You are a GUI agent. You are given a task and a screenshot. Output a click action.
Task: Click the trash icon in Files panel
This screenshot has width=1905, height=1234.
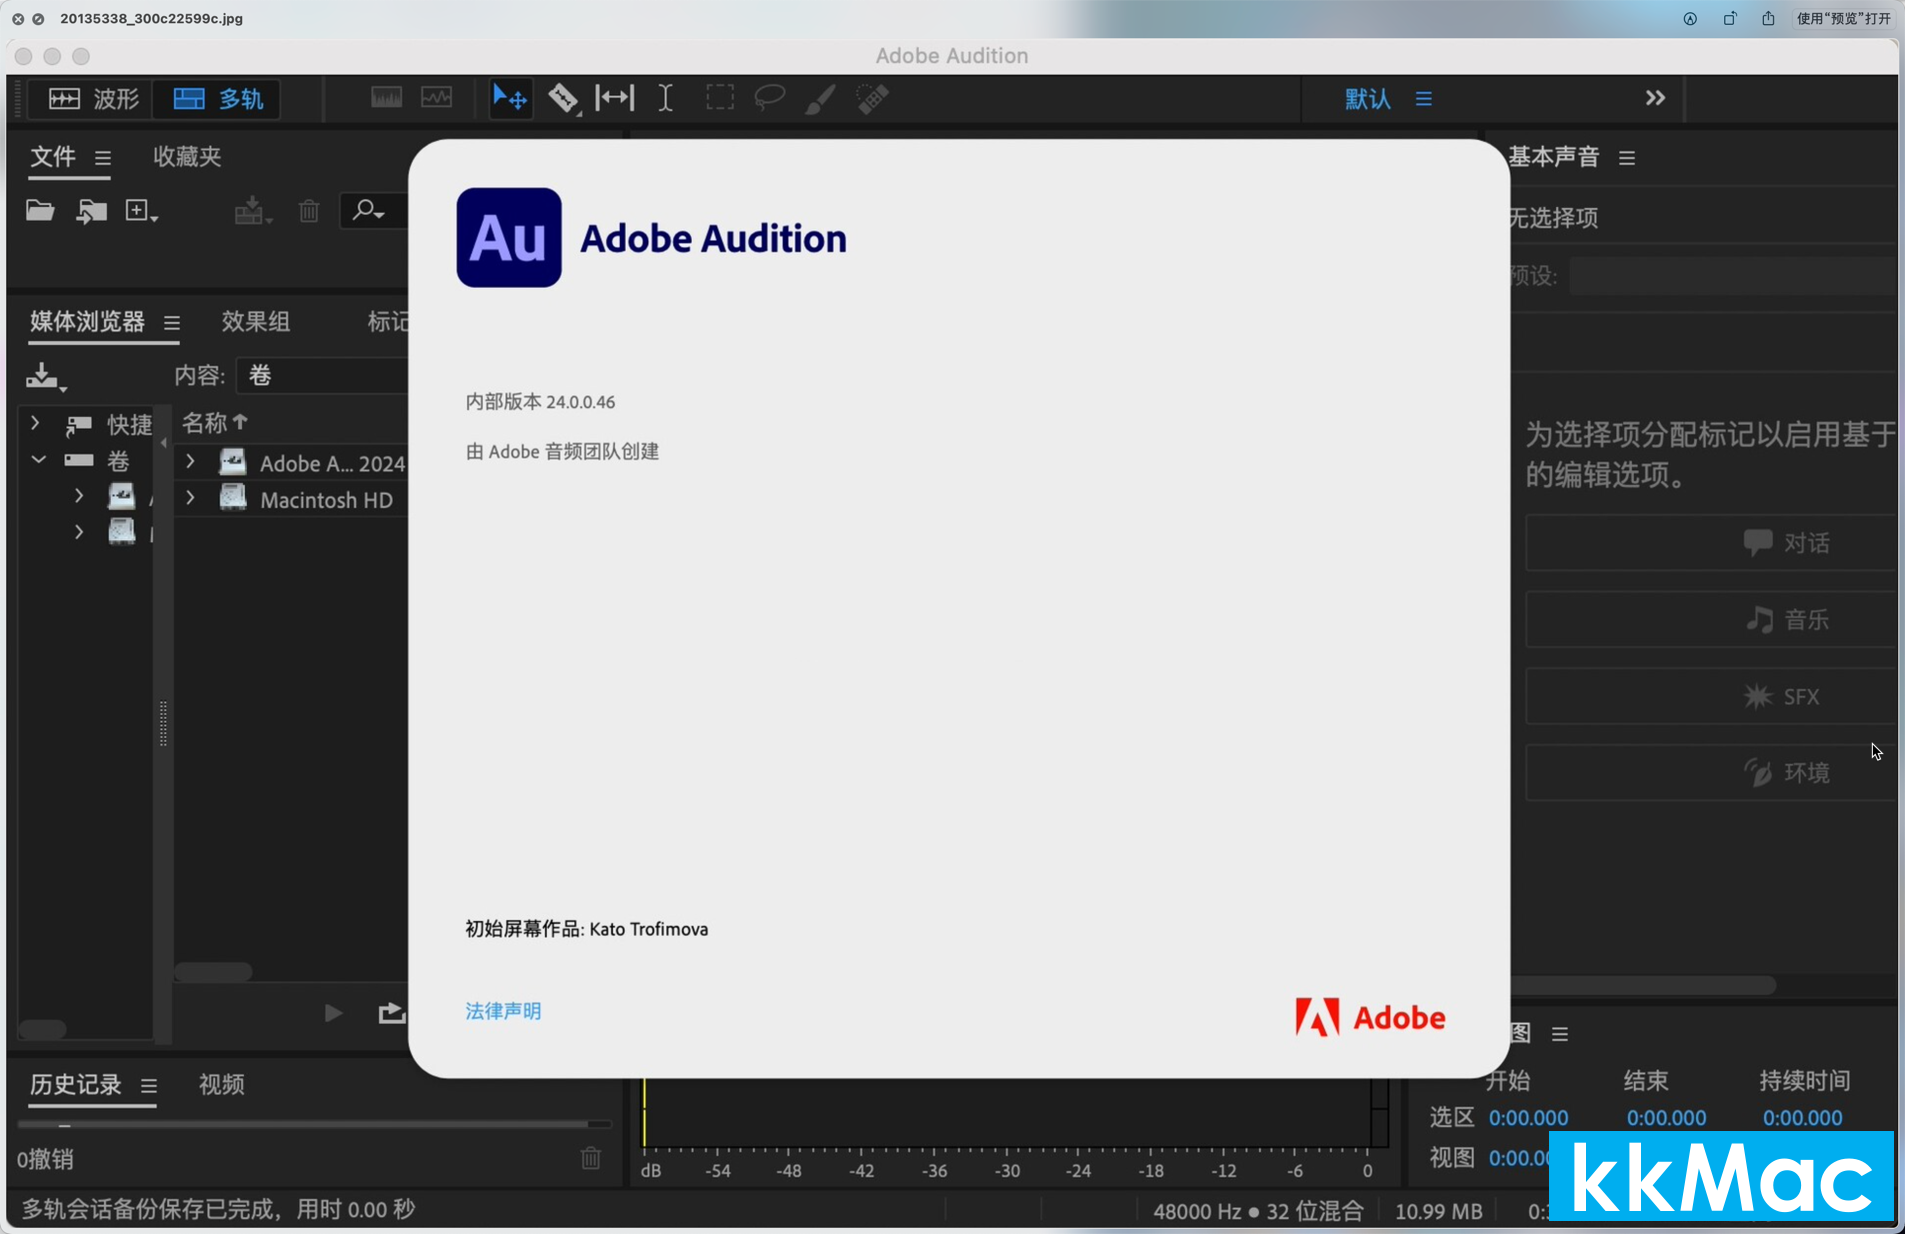pyautogui.click(x=309, y=211)
